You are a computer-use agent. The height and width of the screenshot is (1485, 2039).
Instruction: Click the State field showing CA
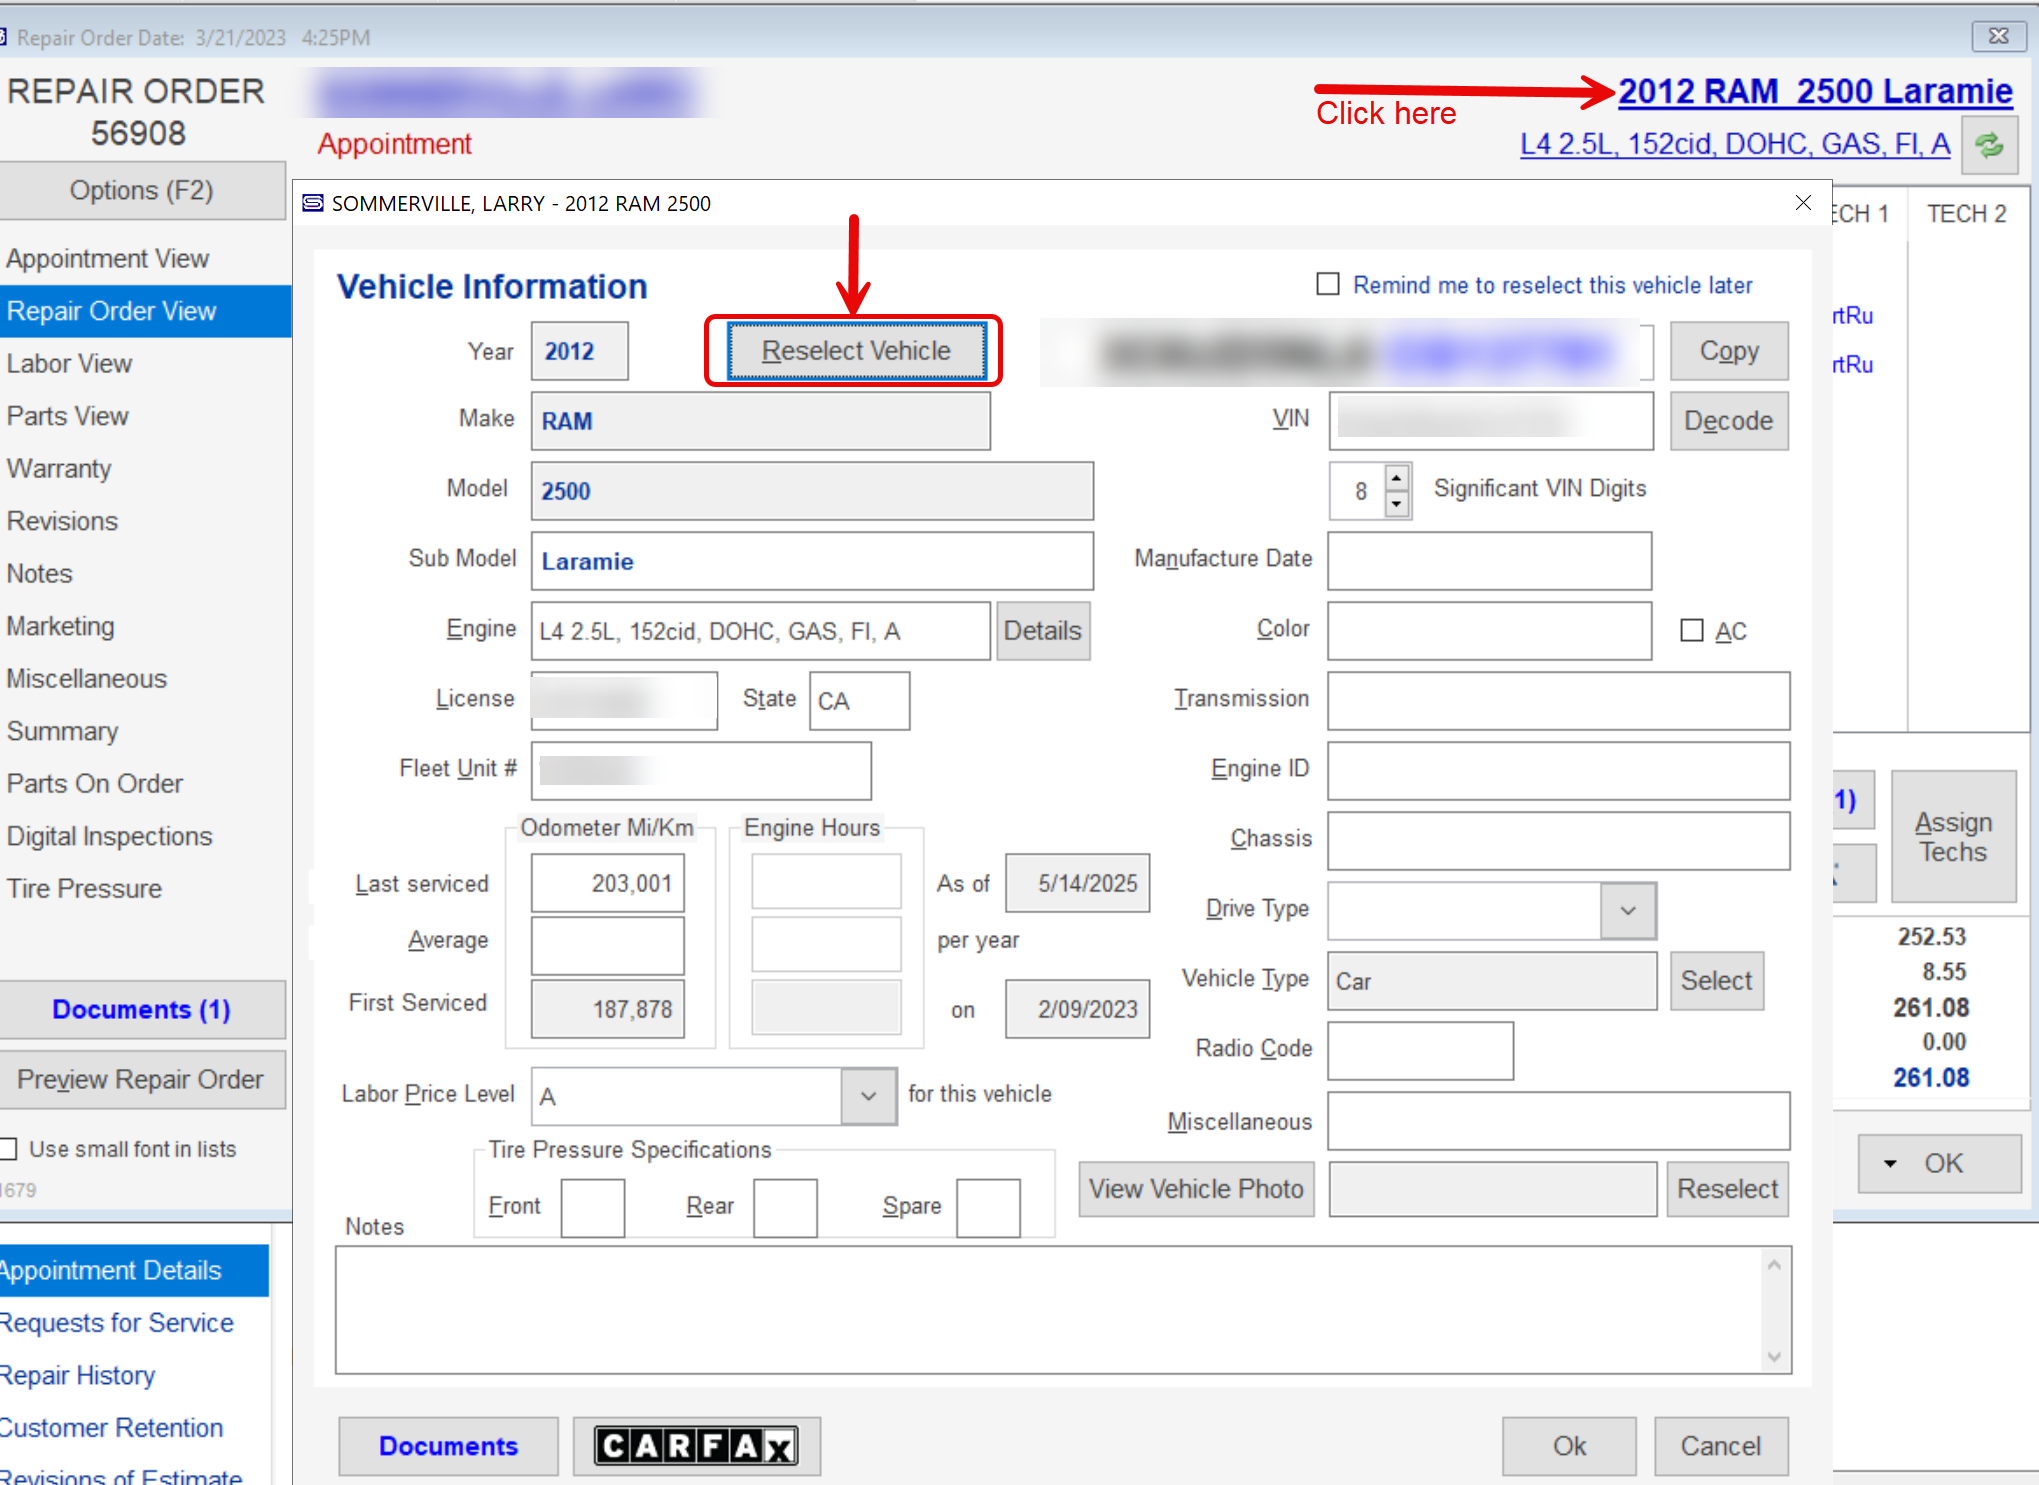point(859,701)
